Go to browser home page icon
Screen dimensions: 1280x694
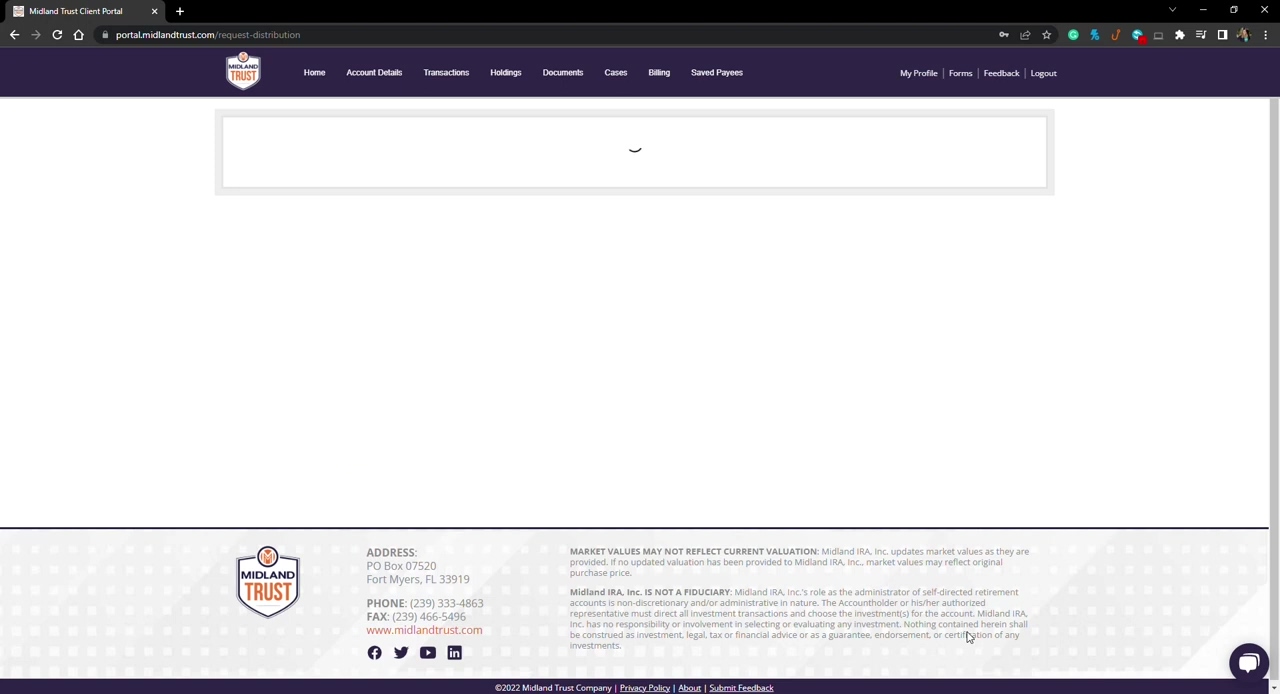pyautogui.click(x=78, y=35)
